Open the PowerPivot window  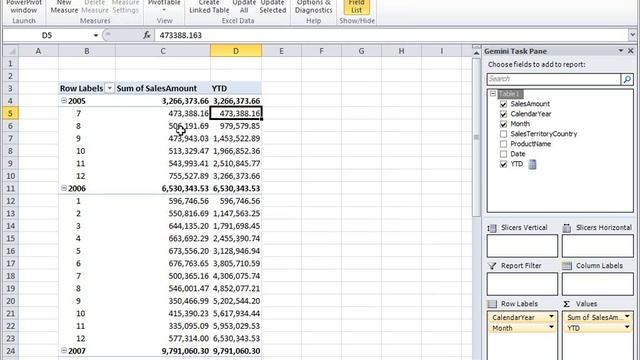[x=24, y=7]
